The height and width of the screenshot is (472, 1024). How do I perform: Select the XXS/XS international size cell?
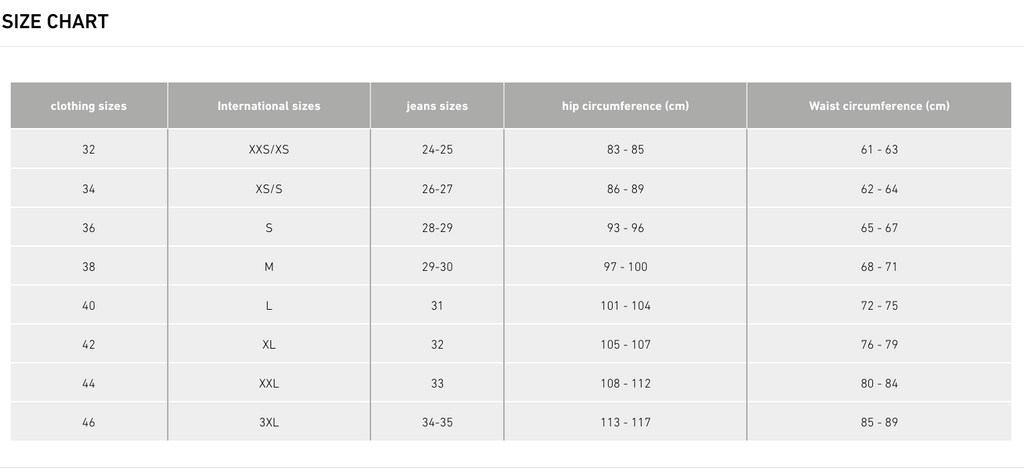[x=269, y=149]
